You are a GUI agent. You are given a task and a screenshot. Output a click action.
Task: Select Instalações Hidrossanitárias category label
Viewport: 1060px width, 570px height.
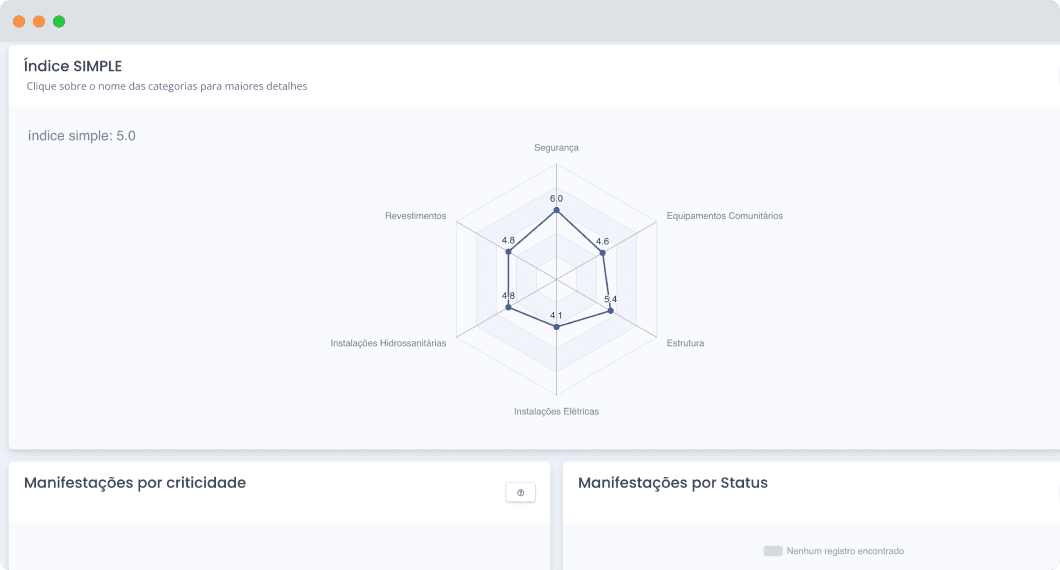pyautogui.click(x=388, y=343)
